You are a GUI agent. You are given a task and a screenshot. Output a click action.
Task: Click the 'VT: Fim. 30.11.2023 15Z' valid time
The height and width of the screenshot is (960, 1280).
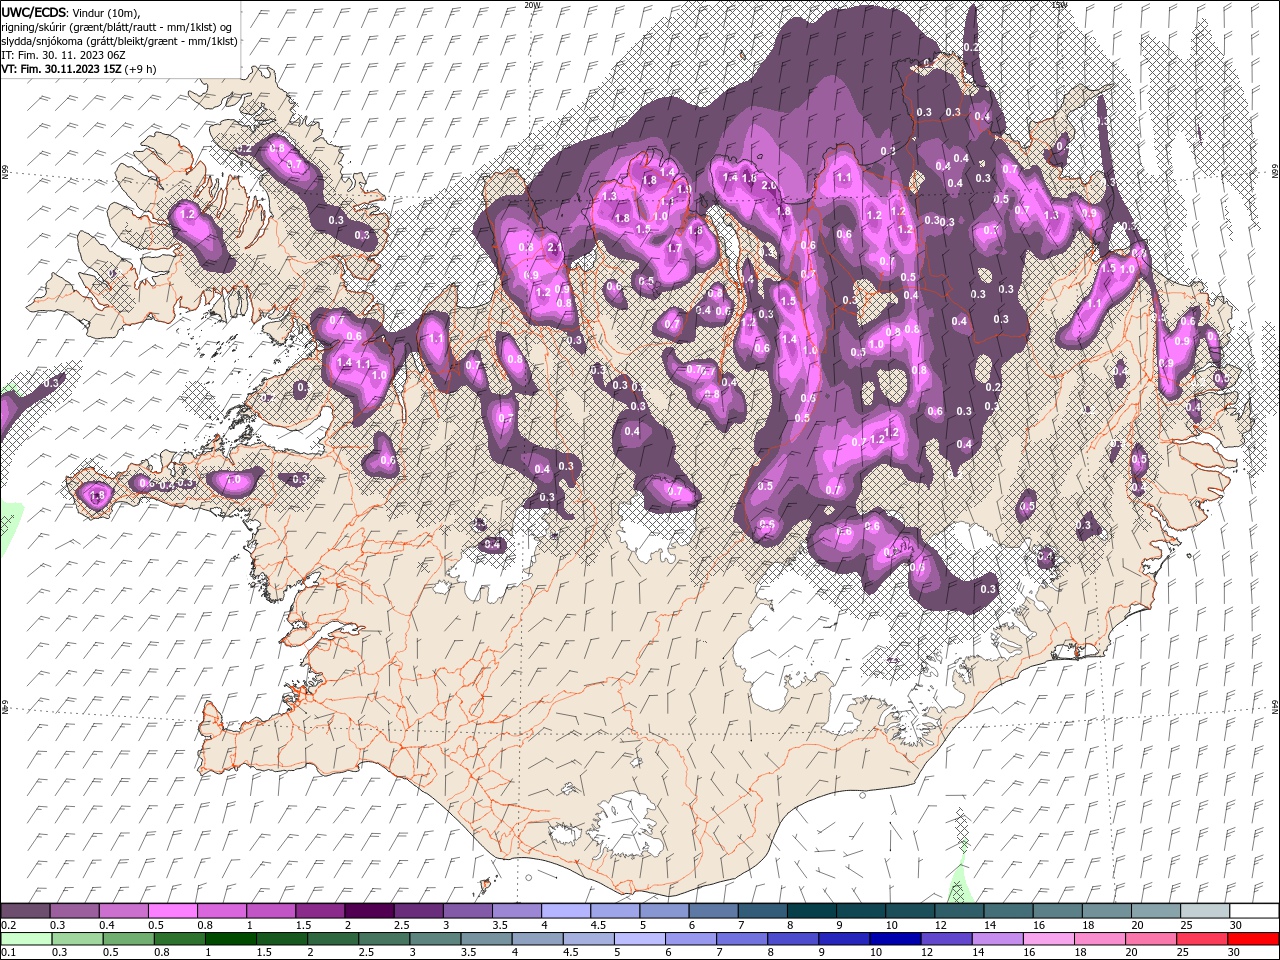[61, 69]
